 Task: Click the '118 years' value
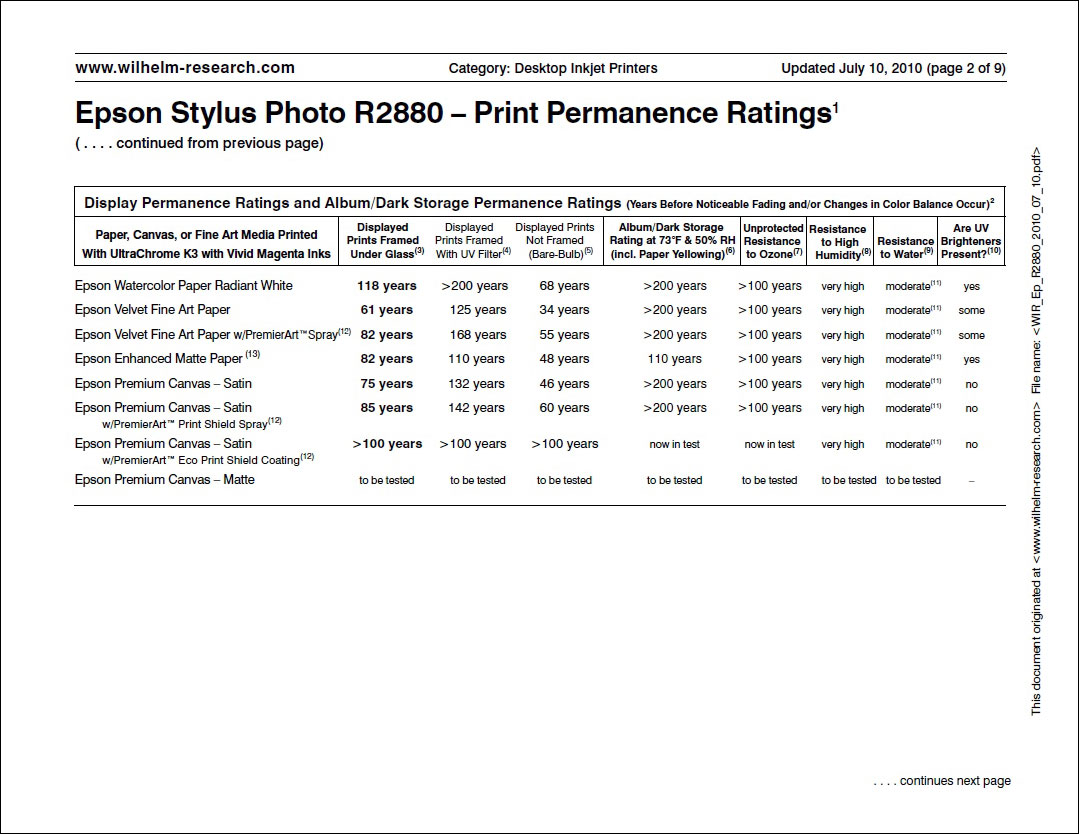pos(387,286)
